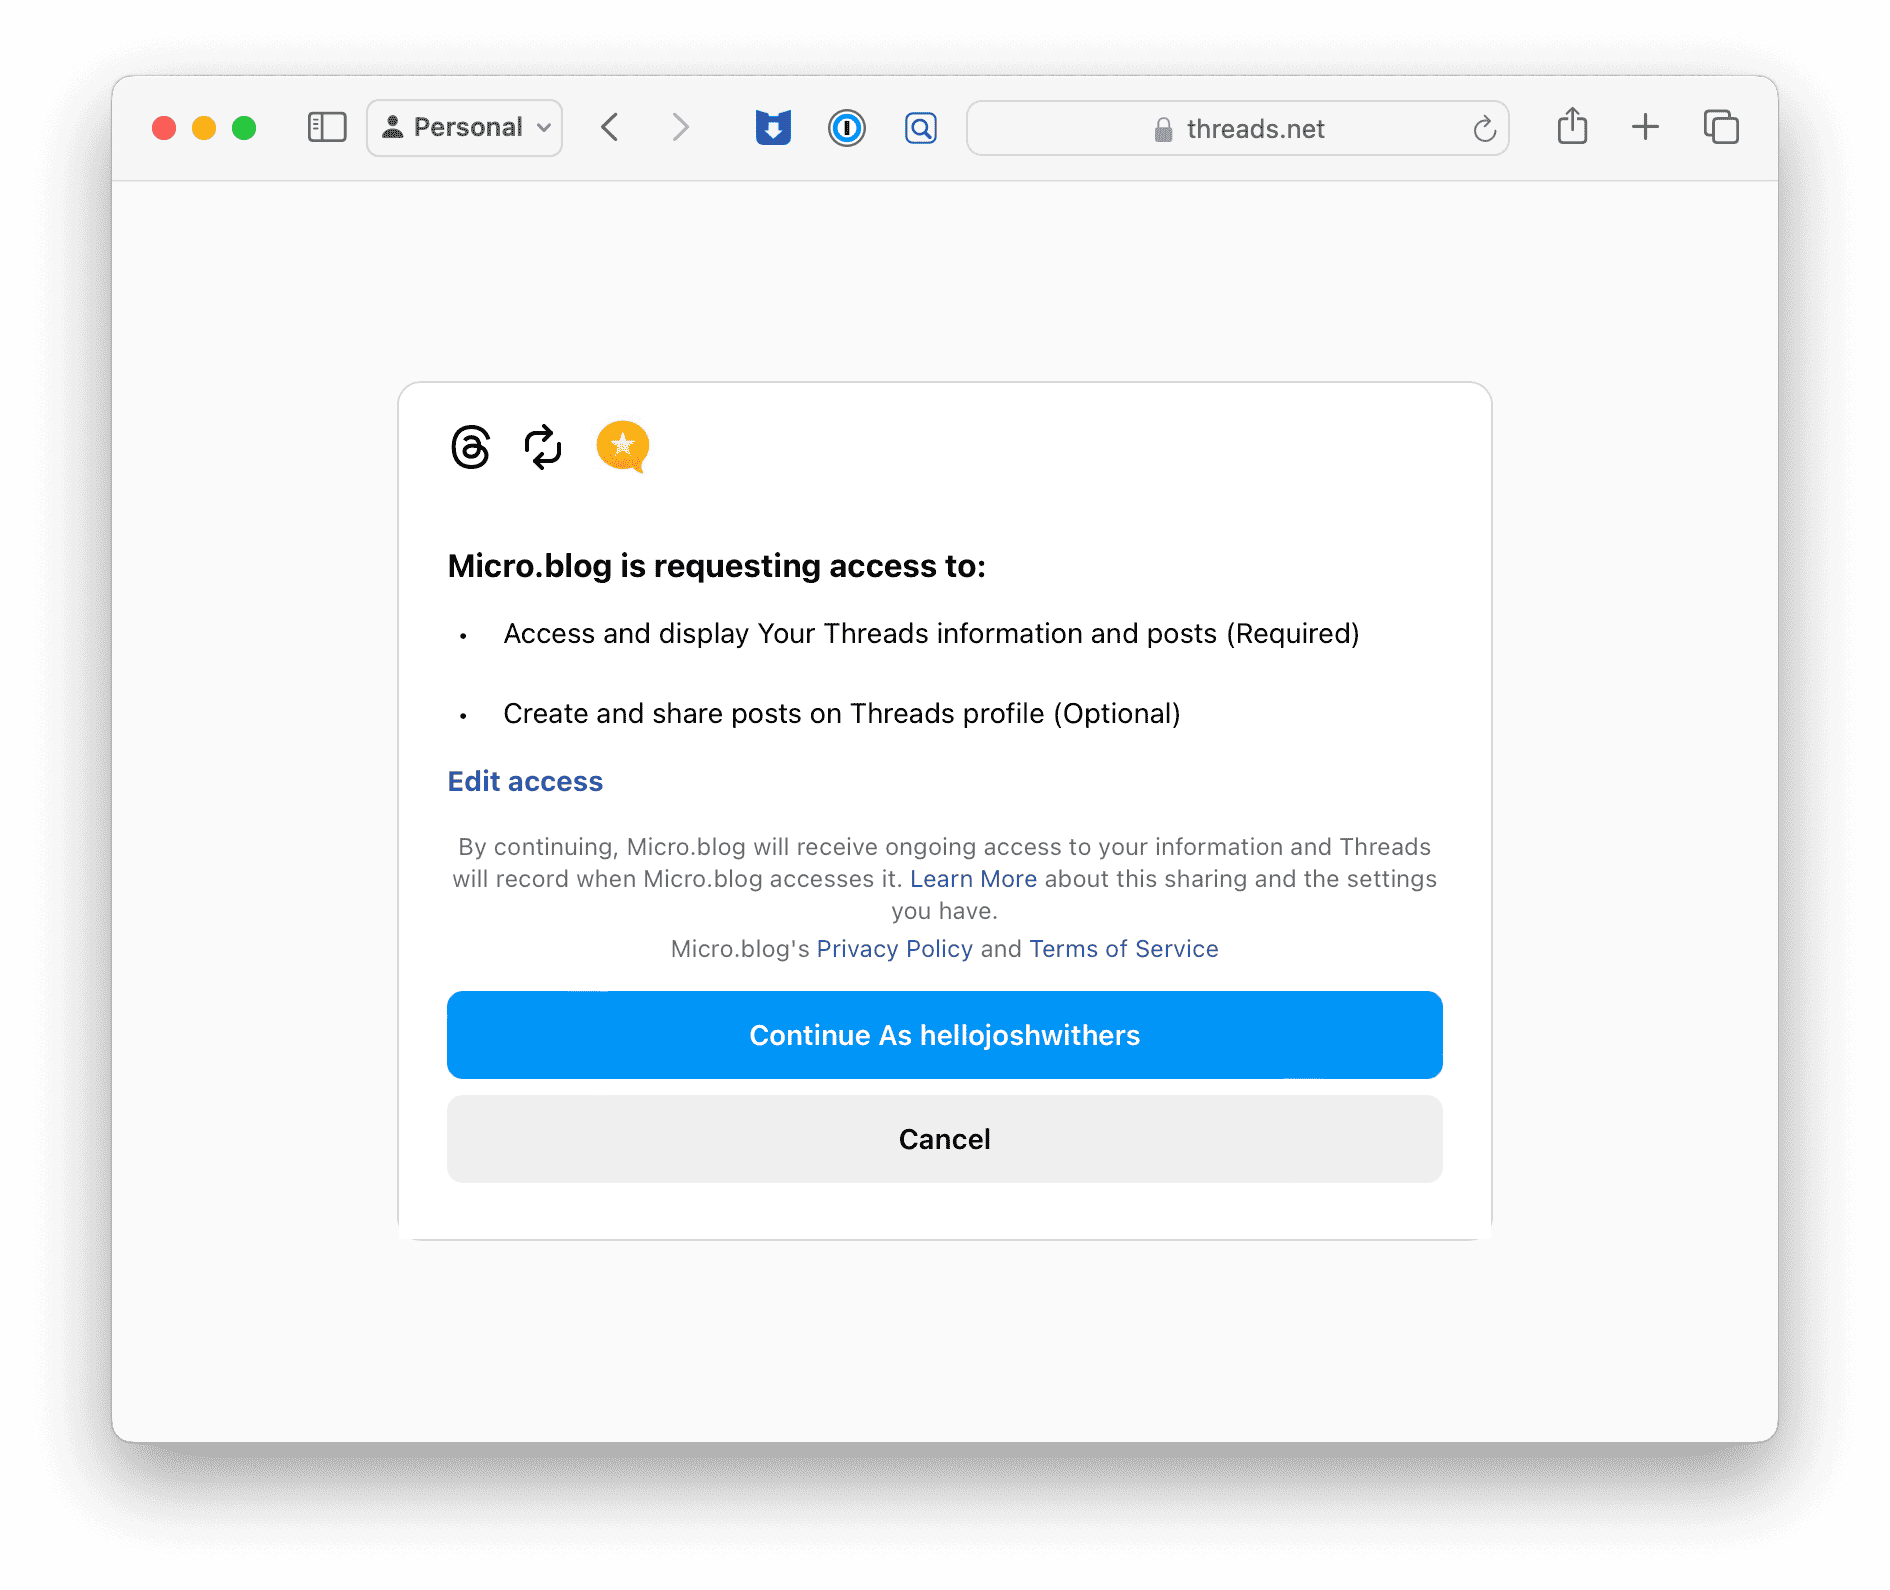Toggle the Safari sidebar icon
This screenshot has height=1590, width=1890.
(x=327, y=128)
